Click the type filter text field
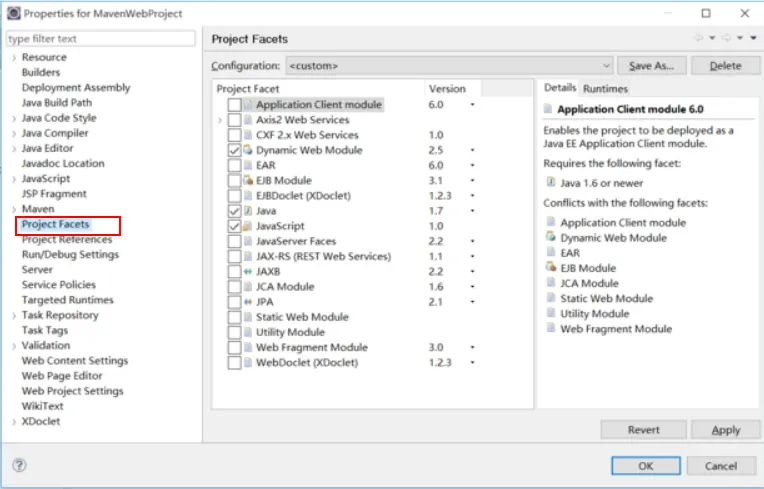The width and height of the screenshot is (764, 489). click(101, 38)
